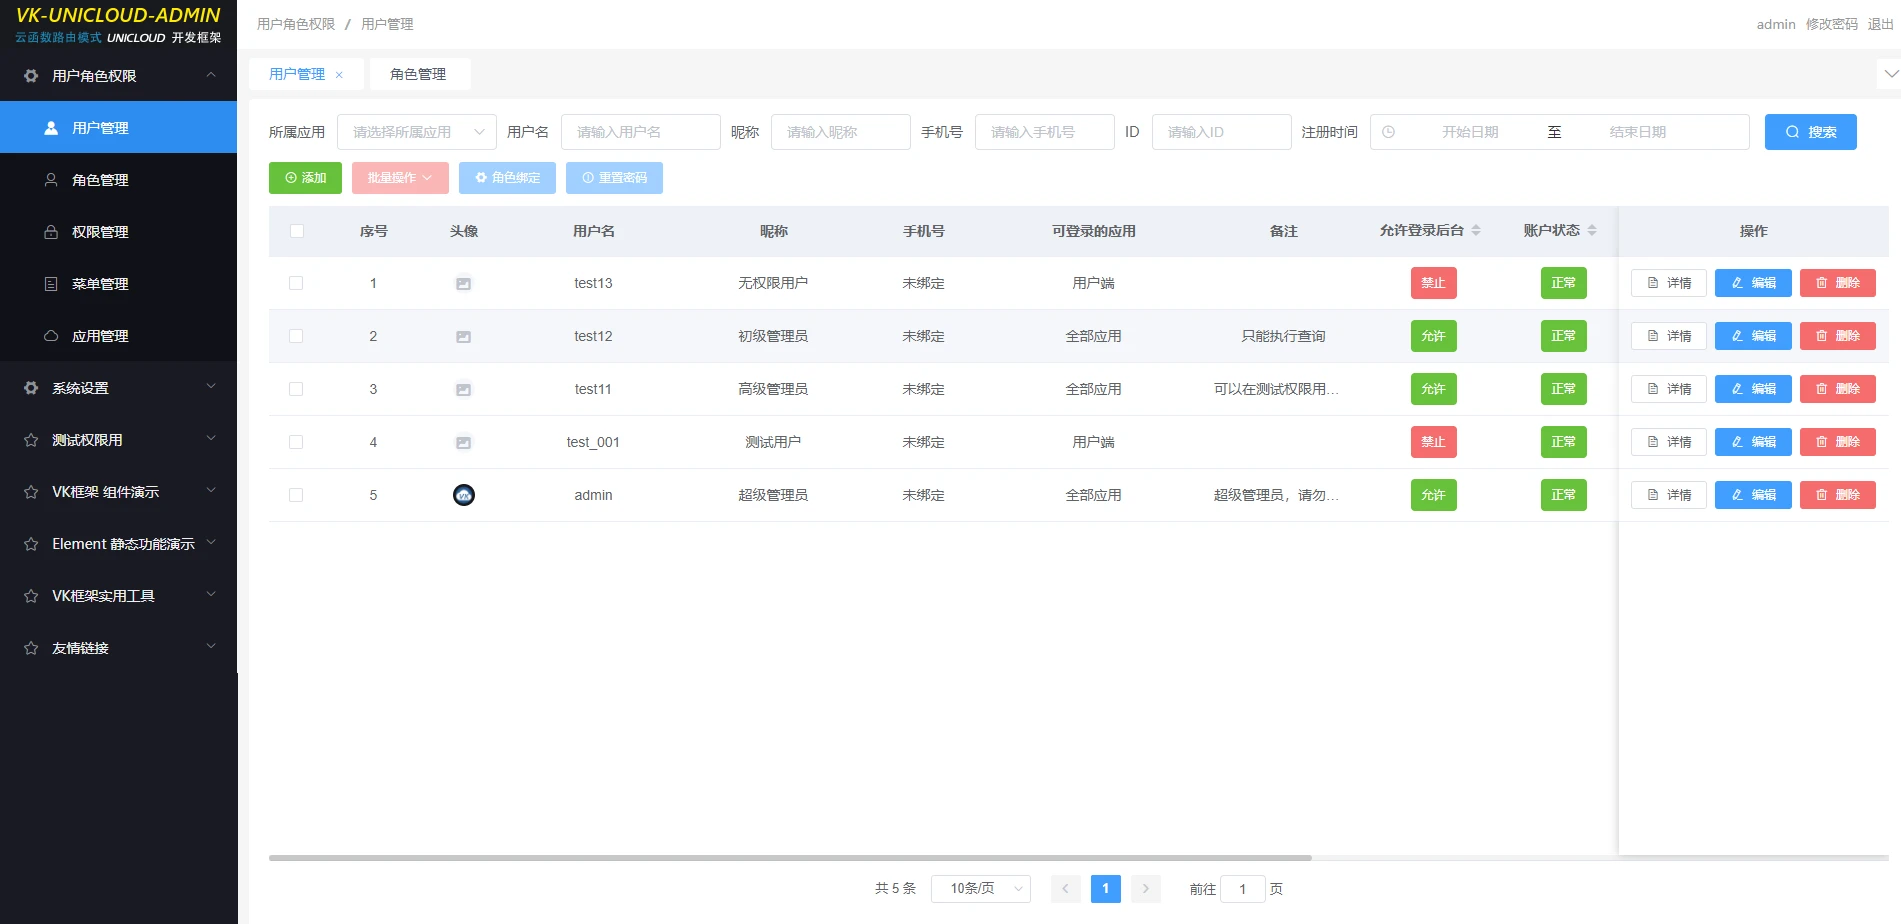Image resolution: width=1901 pixels, height=924 pixels.
Task: Click the sort icon on 账户状态 column
Action: [1592, 231]
